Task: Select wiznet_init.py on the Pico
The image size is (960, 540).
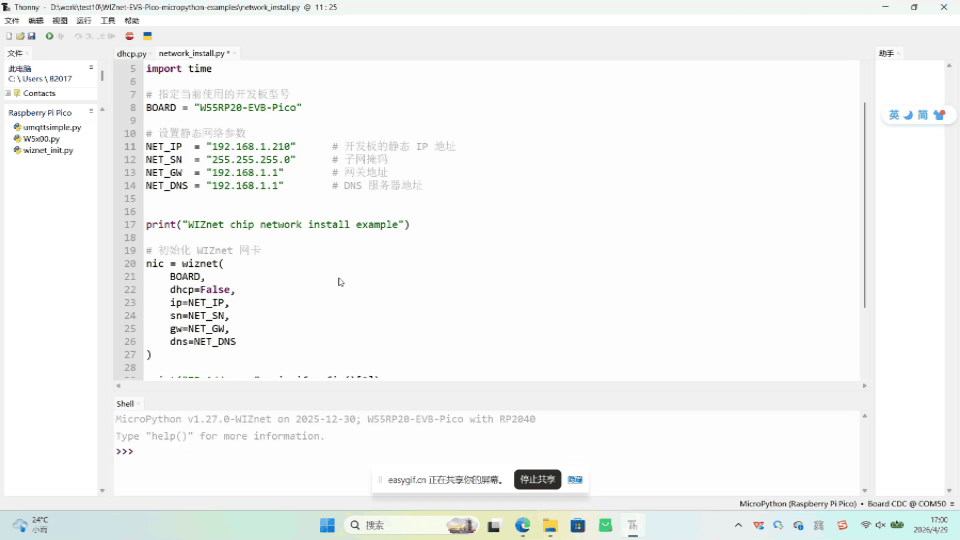Action: [48, 150]
